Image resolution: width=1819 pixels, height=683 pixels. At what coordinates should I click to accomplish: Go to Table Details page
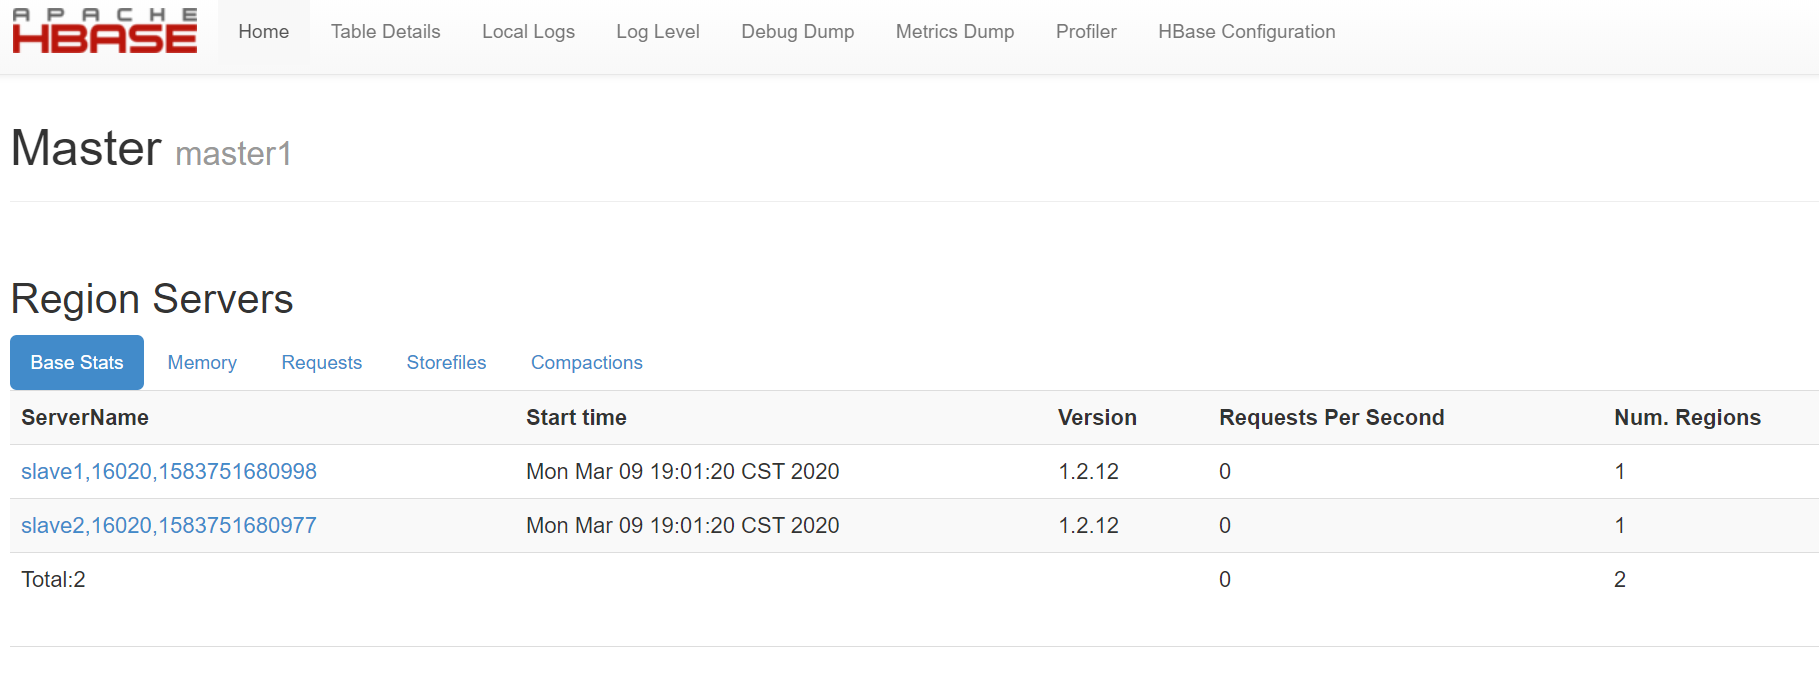tap(386, 32)
